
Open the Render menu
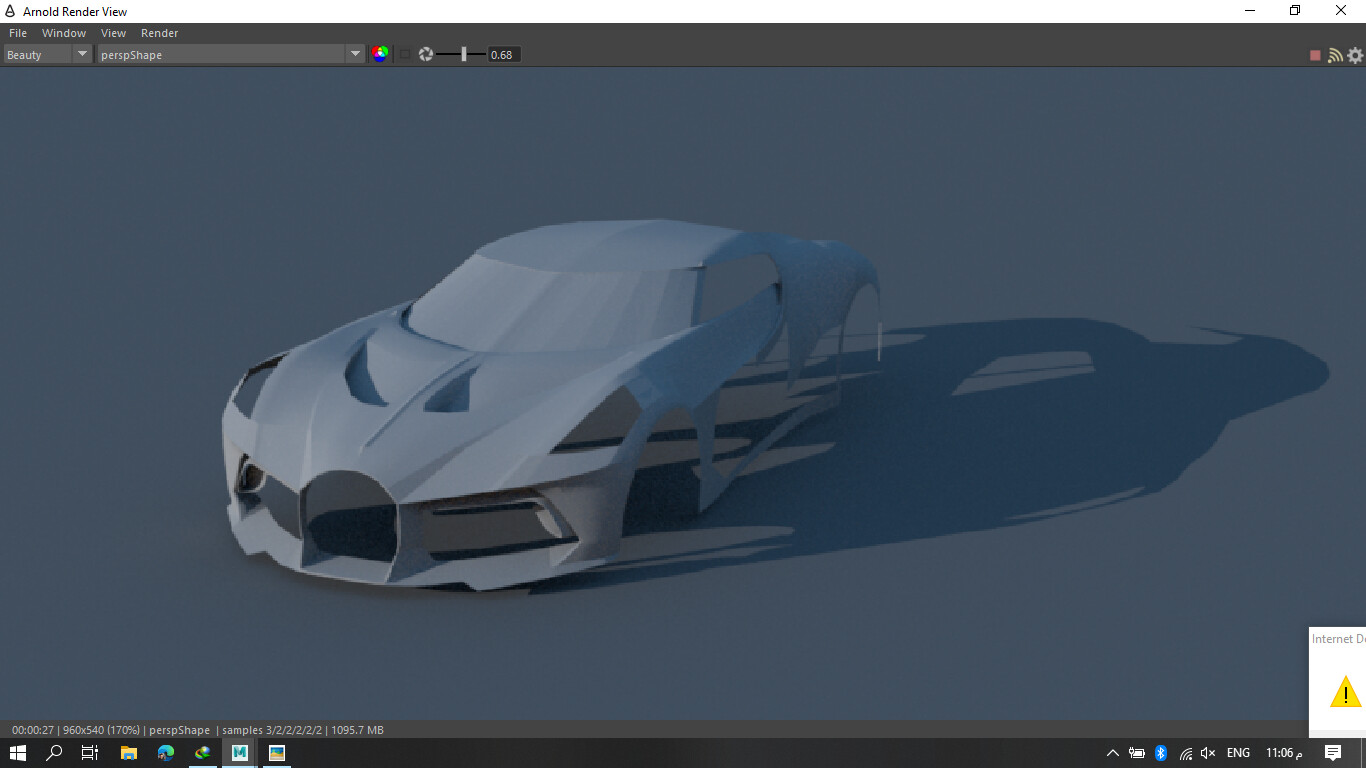pos(159,32)
